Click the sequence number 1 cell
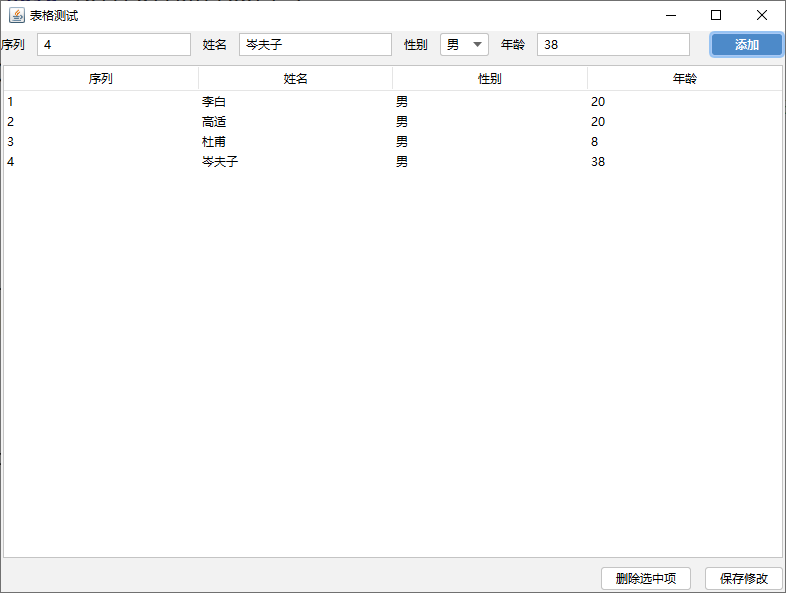 101,102
